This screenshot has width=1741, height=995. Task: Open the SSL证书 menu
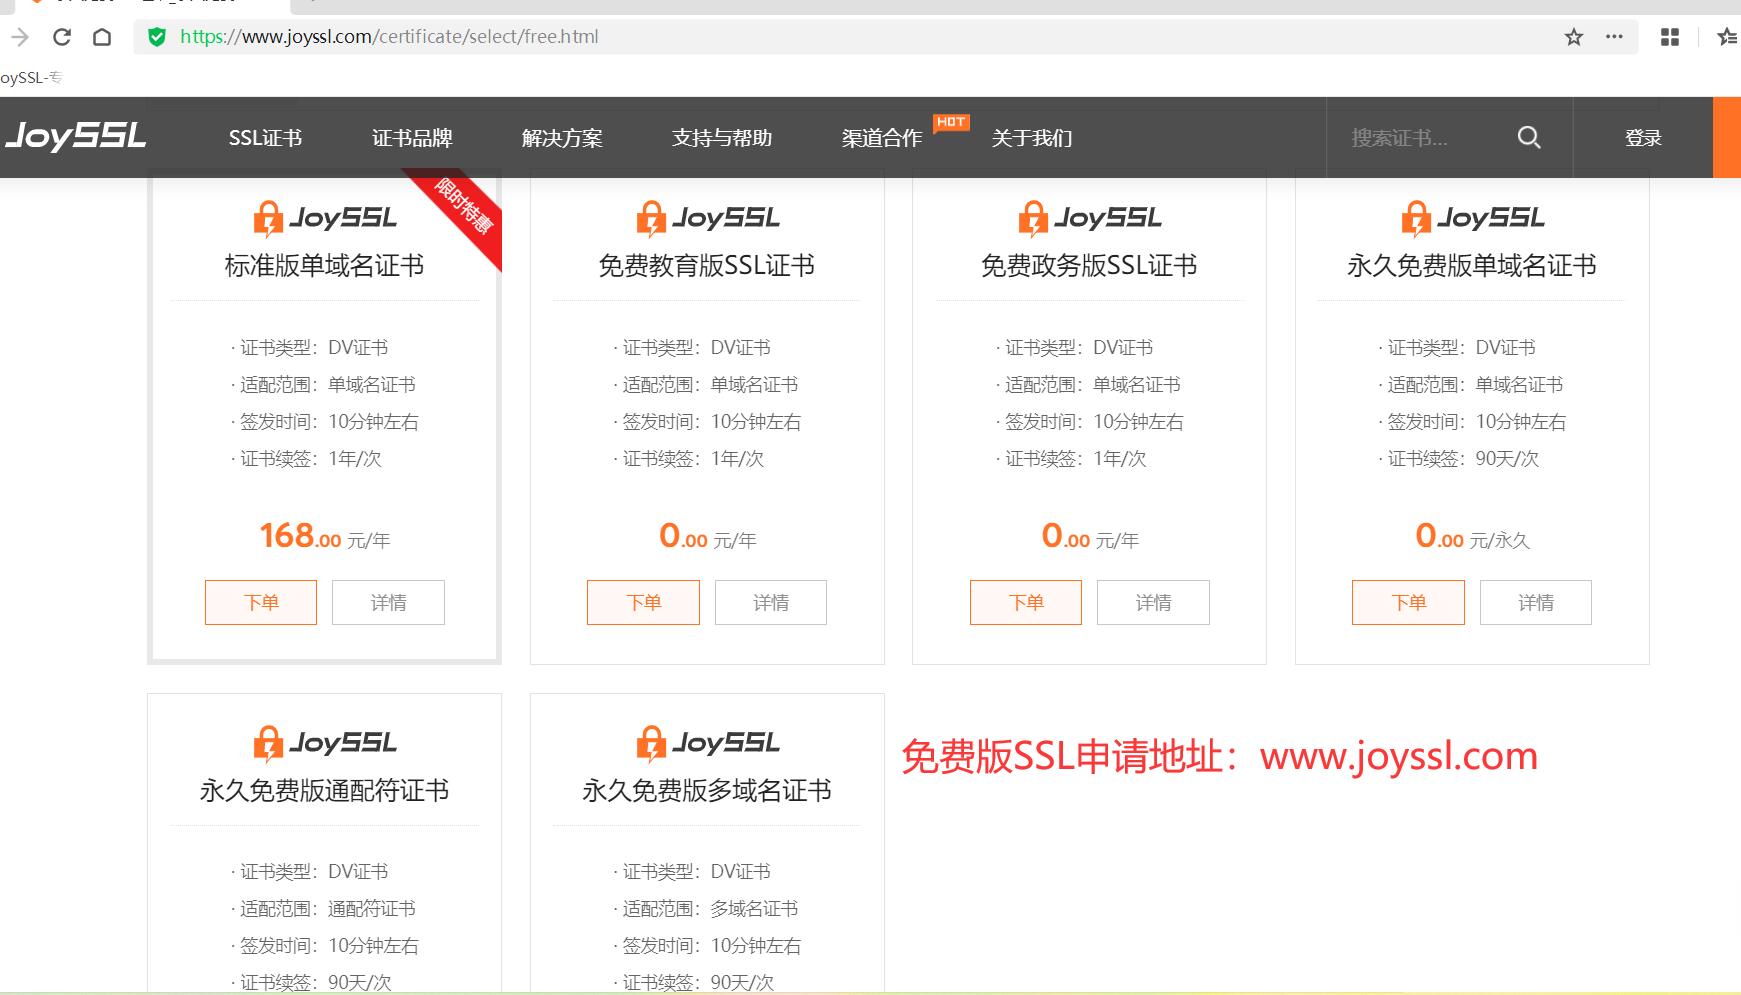tap(265, 138)
